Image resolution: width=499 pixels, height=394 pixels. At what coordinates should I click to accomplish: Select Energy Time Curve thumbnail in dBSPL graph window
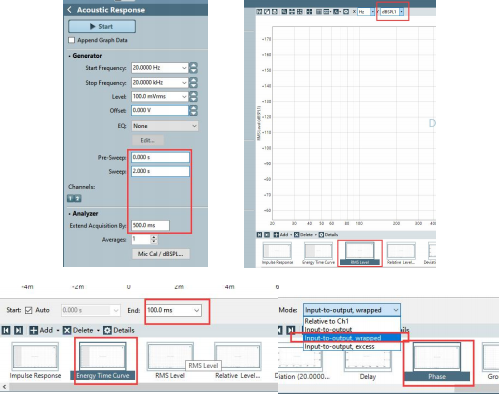[318, 253]
